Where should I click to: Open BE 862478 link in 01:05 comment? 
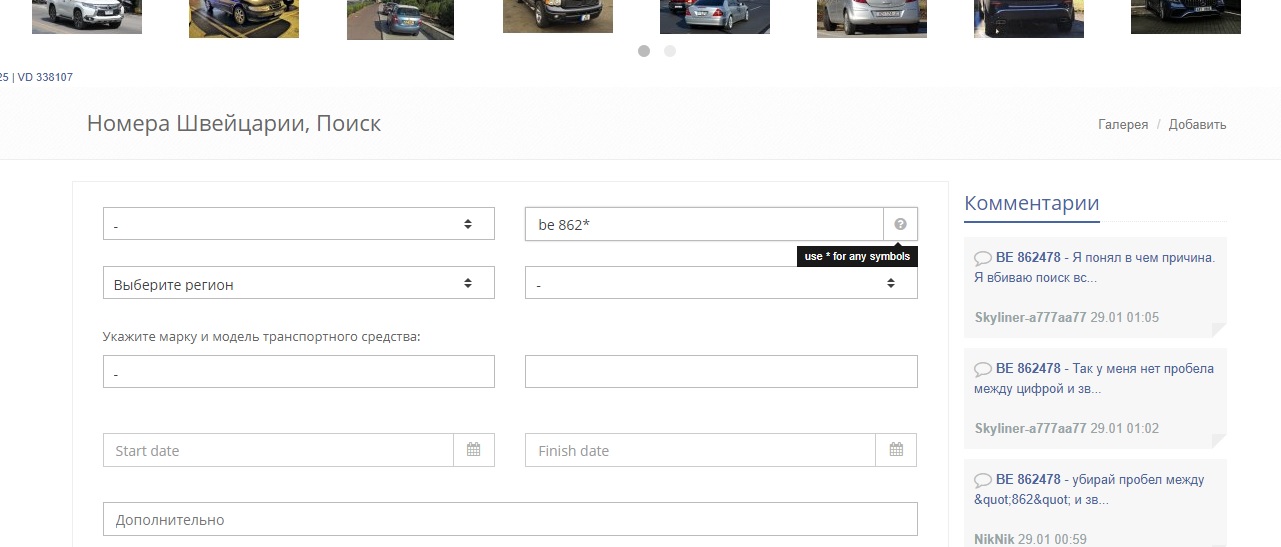tap(1028, 257)
